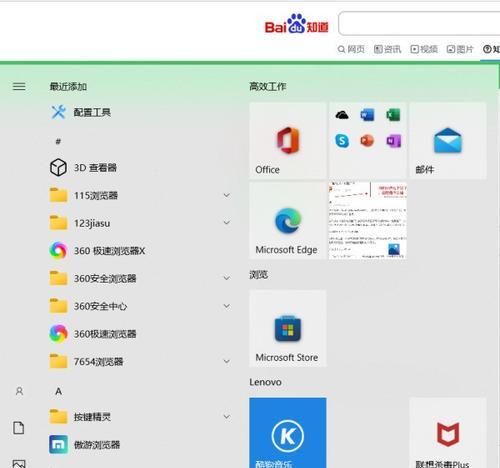Viewport: 500px width, 468px height.
Task: Click the 高效工作 group heading
Action: tap(268, 87)
